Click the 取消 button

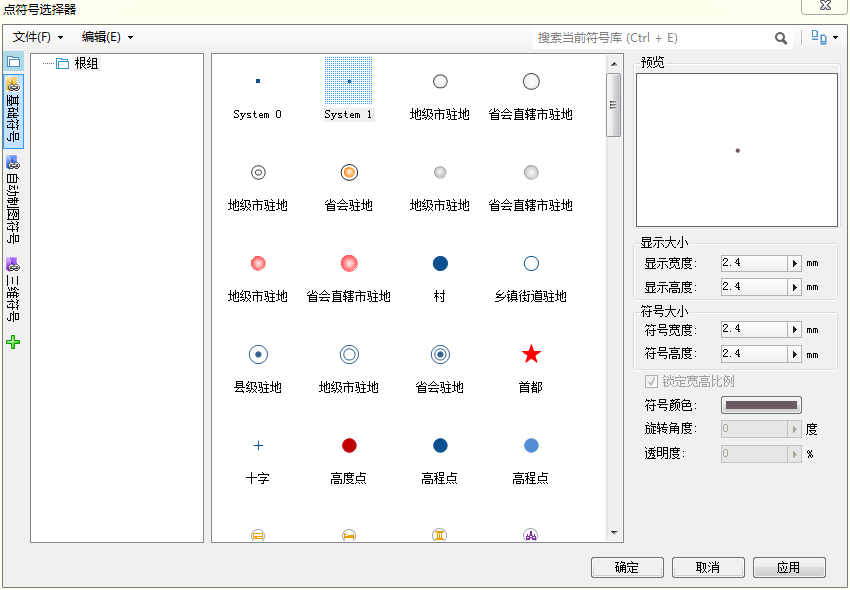coord(708,568)
